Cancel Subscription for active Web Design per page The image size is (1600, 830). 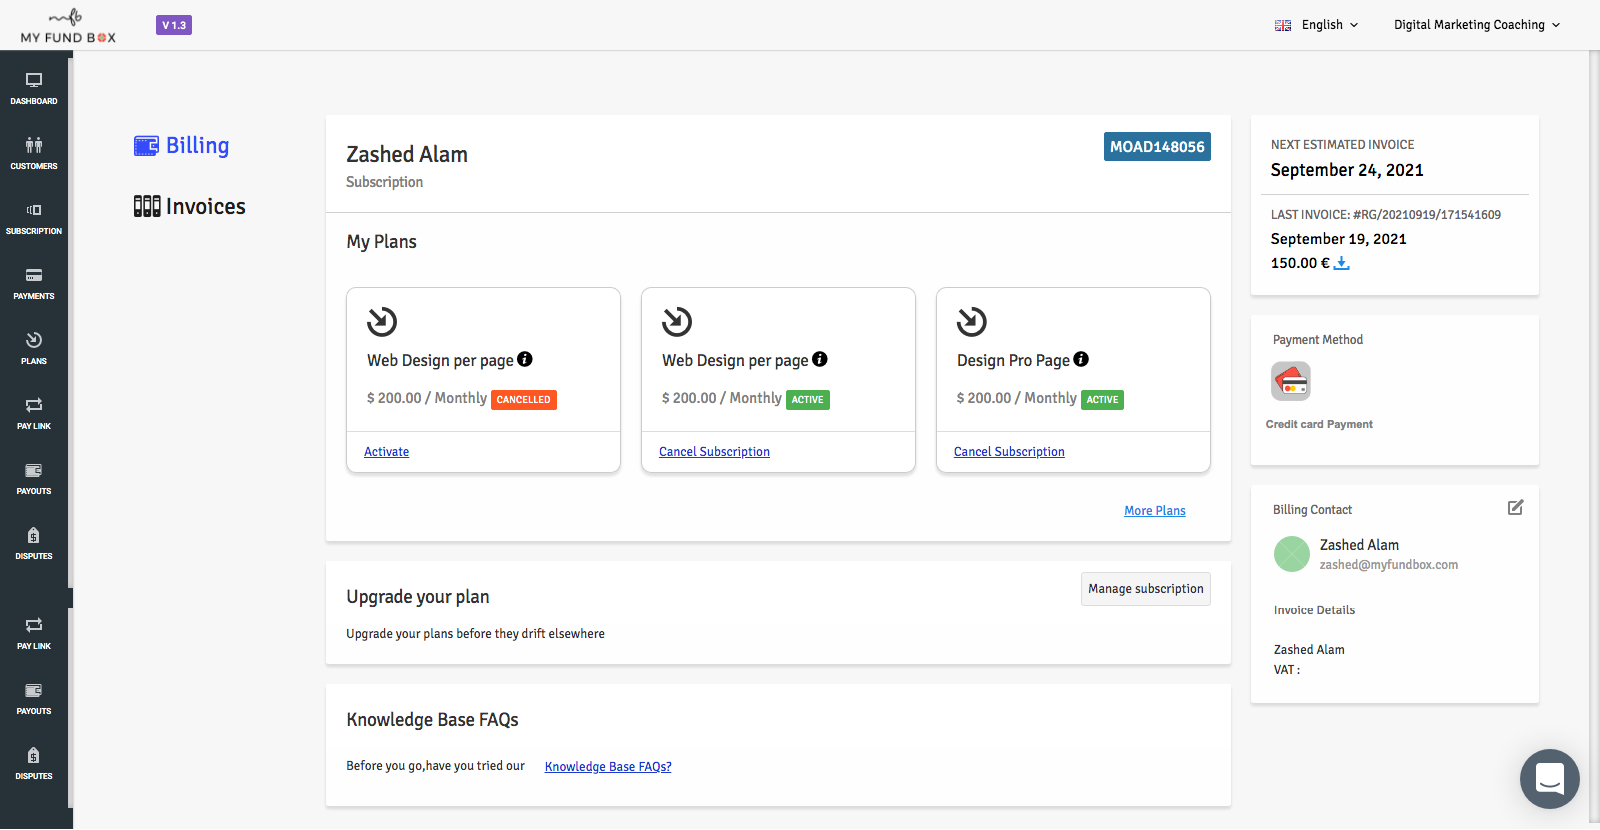714,452
